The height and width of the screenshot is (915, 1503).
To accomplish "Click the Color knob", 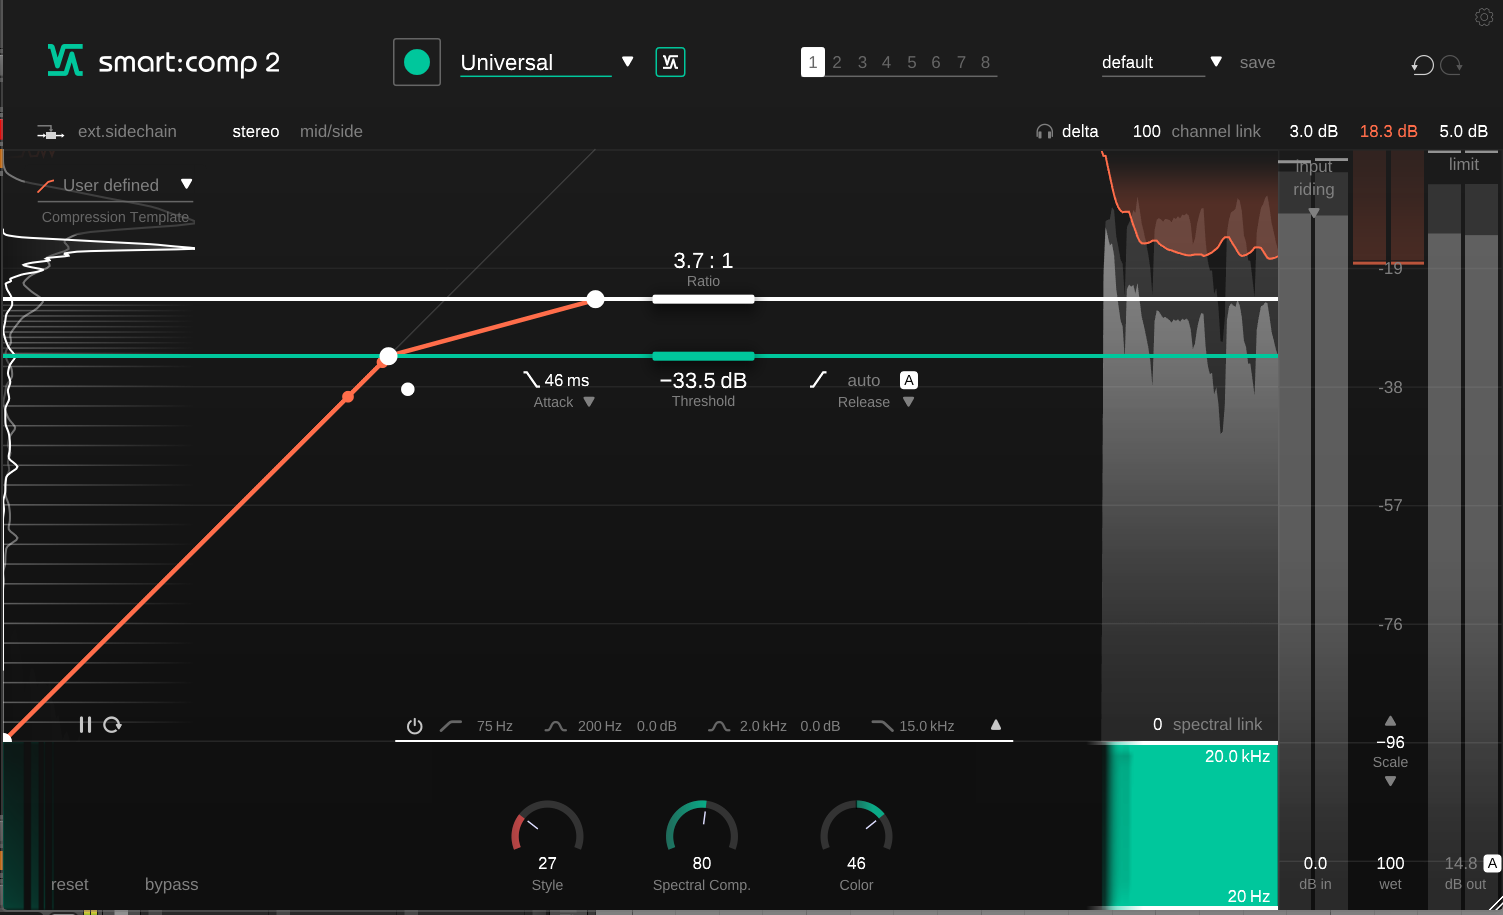I will (x=856, y=829).
